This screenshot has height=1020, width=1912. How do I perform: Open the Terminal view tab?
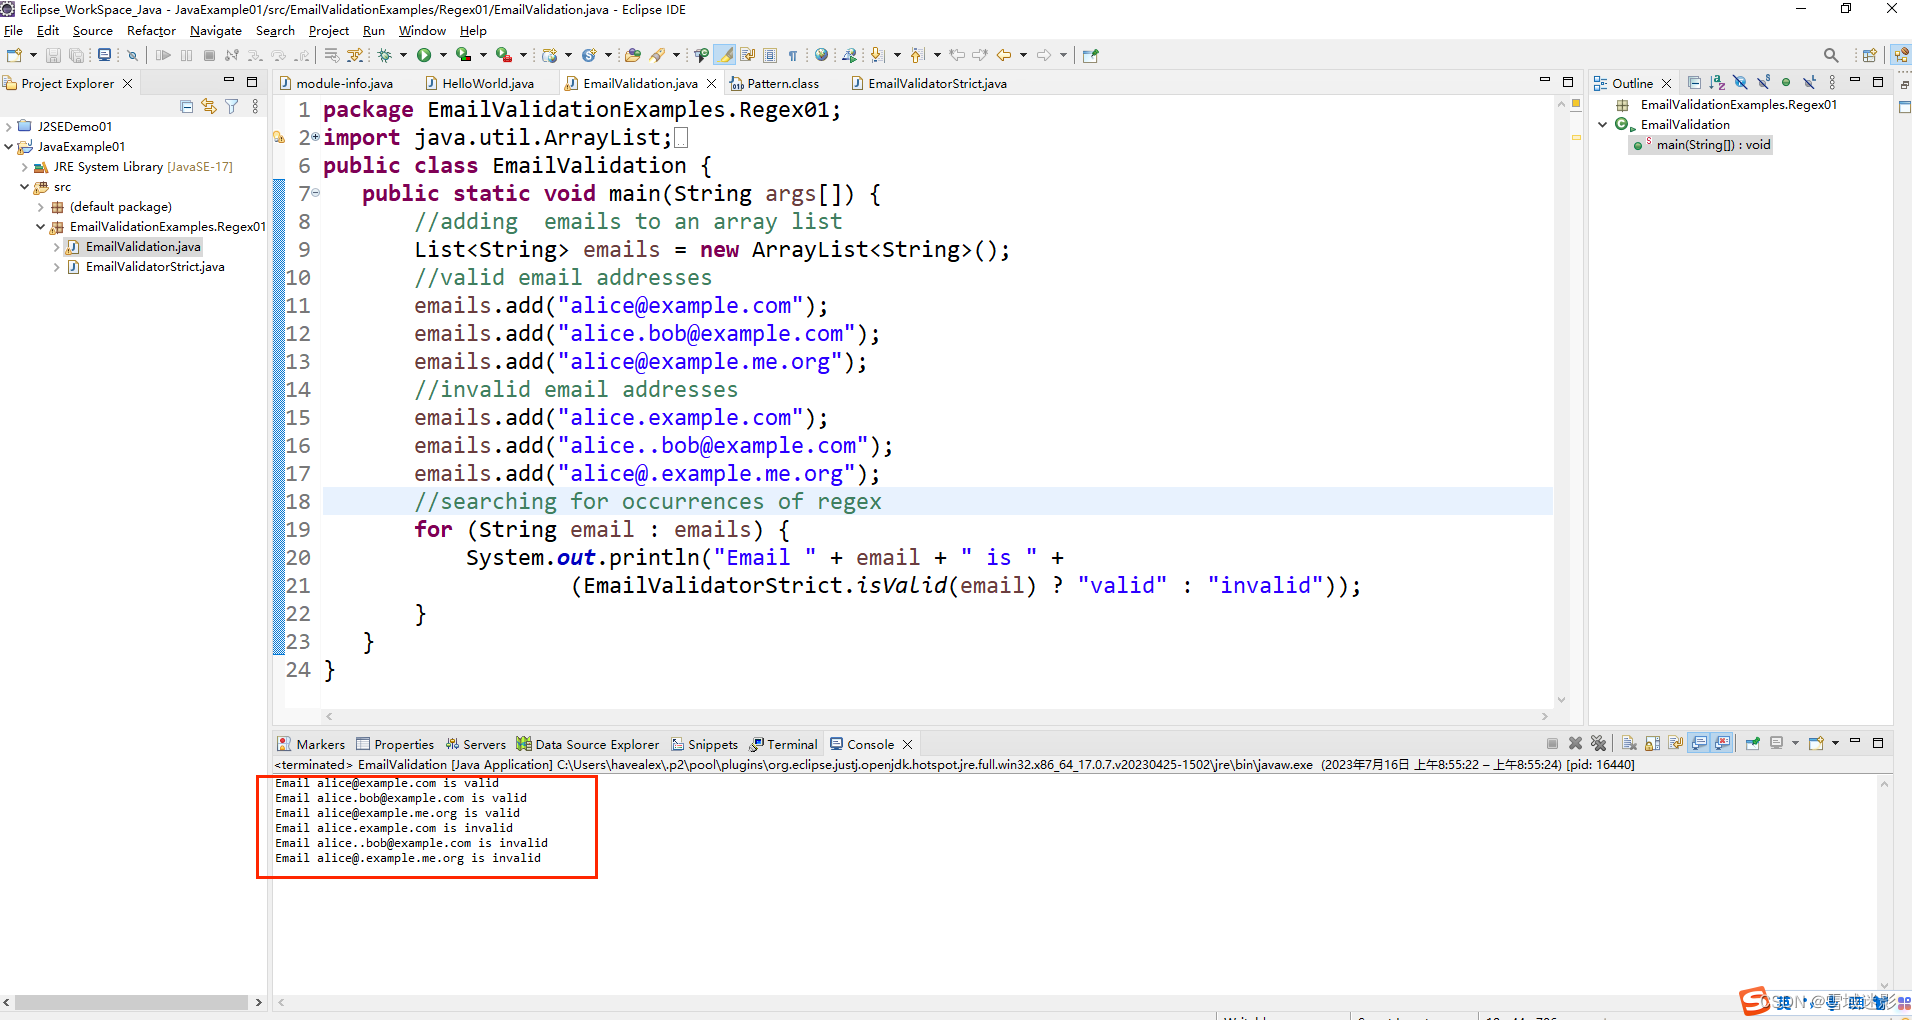[x=784, y=744]
